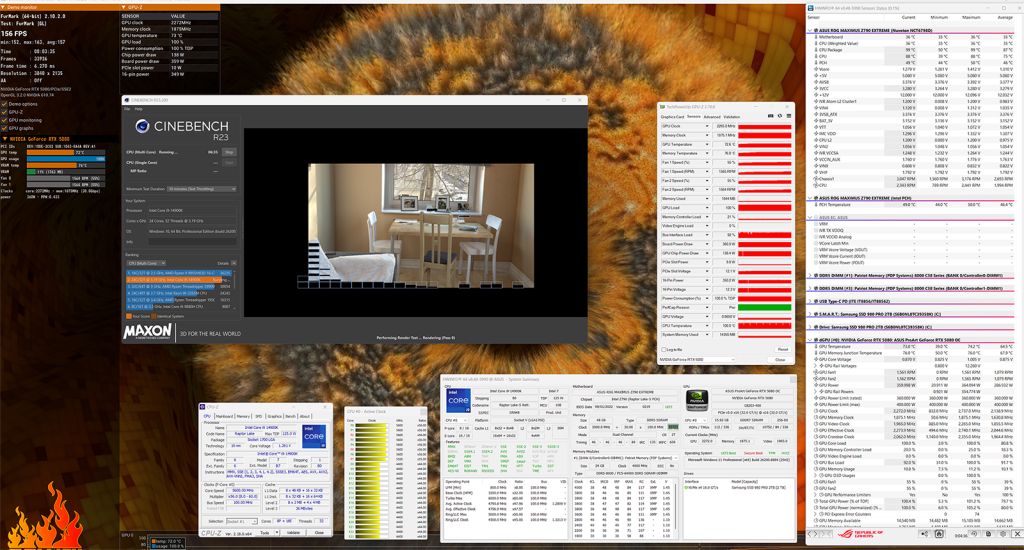Open the Graphics tab in CPU-Z
The width and height of the screenshot is (1024, 550).
(x=274, y=416)
